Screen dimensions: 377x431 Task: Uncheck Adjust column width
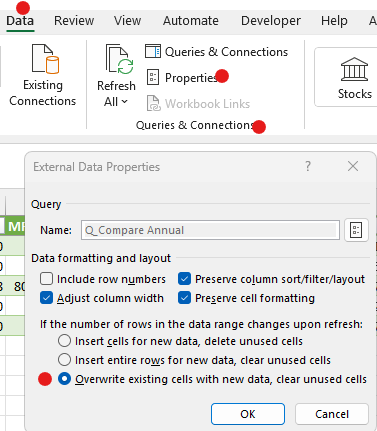(x=46, y=298)
